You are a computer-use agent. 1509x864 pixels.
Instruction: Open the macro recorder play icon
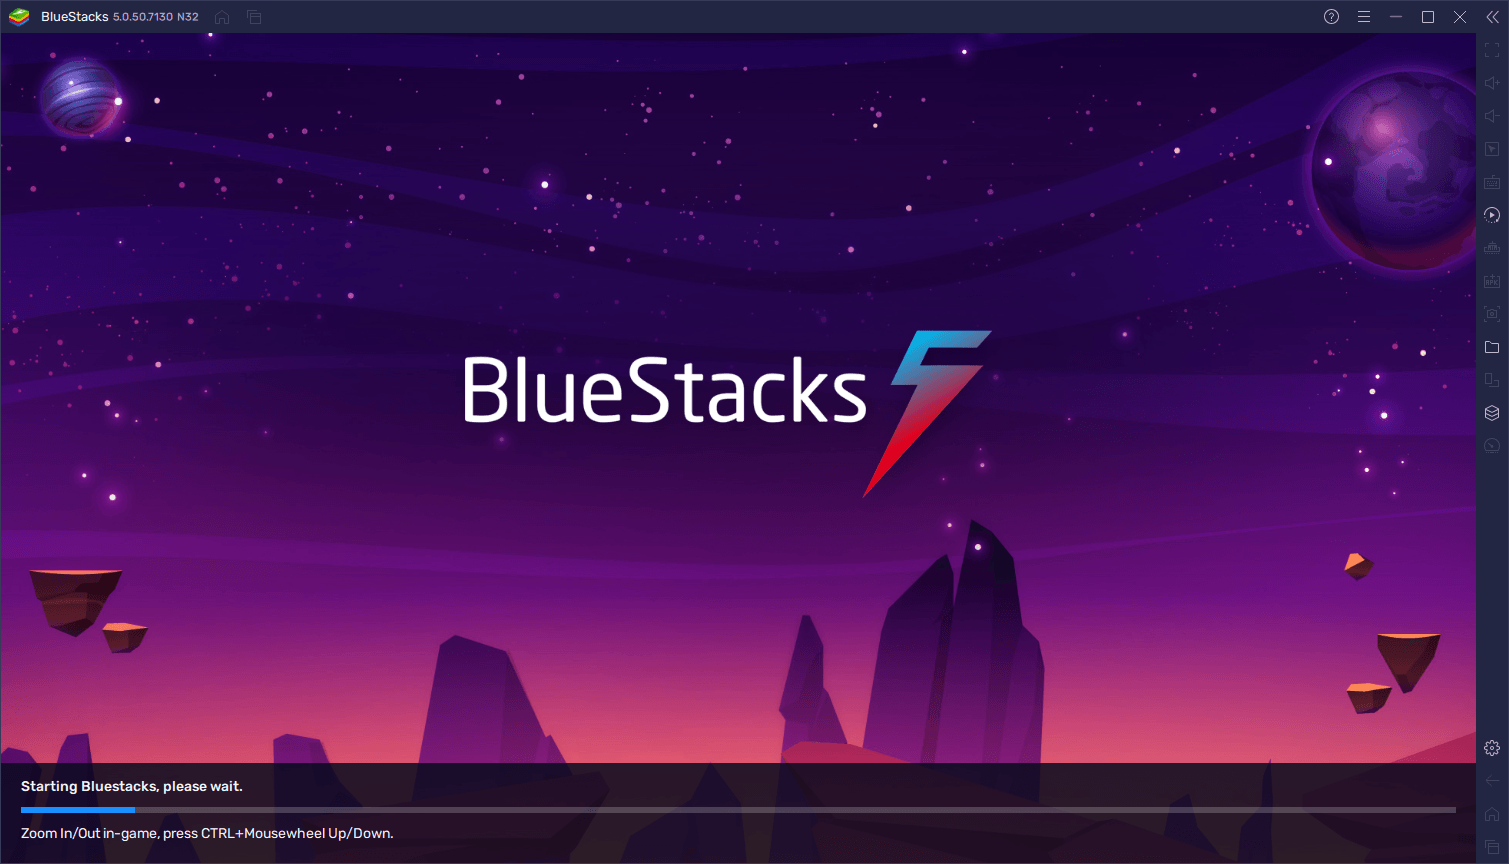(x=1492, y=215)
